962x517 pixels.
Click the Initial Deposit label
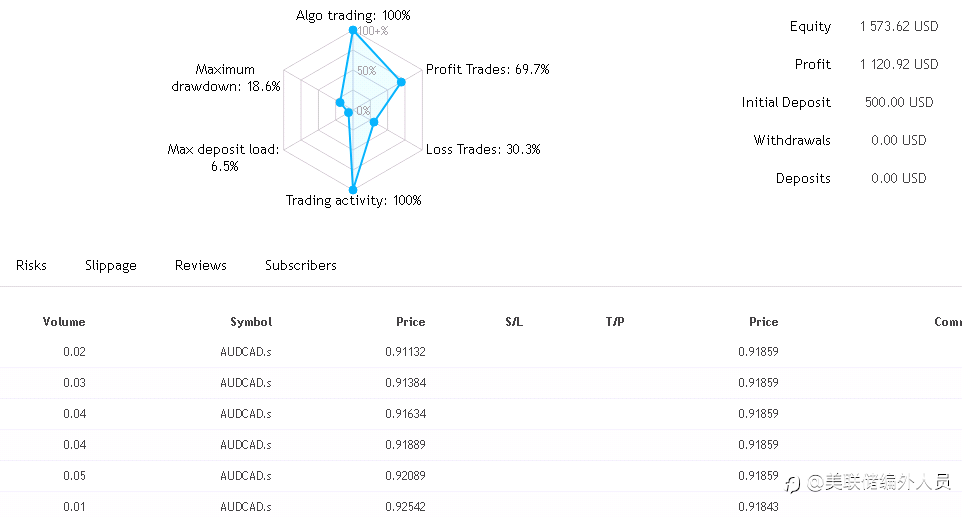786,103
